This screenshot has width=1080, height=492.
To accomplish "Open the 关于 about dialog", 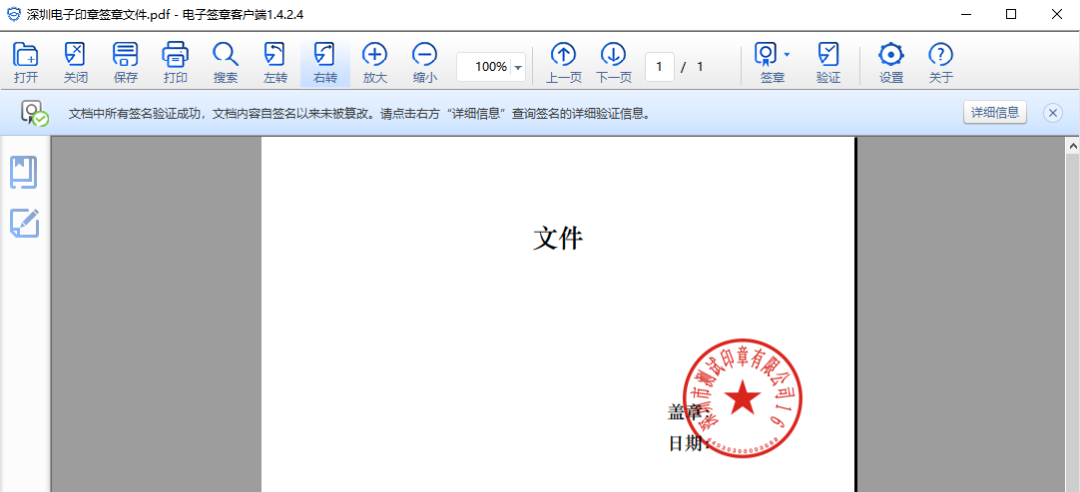I will [941, 63].
